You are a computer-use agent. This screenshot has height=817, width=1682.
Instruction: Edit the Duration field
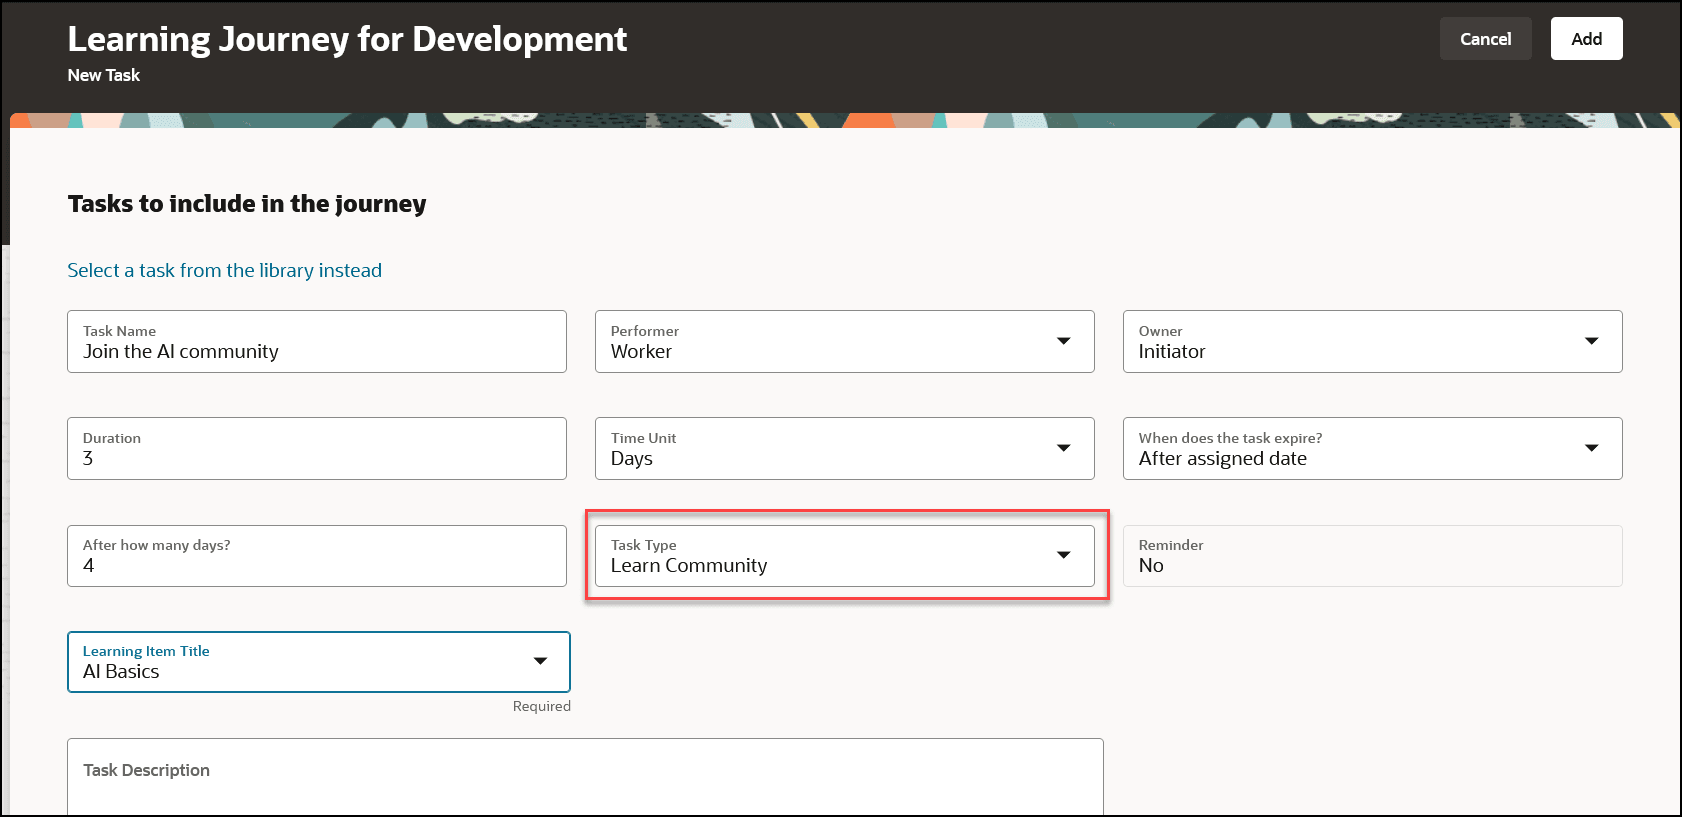pyautogui.click(x=317, y=448)
